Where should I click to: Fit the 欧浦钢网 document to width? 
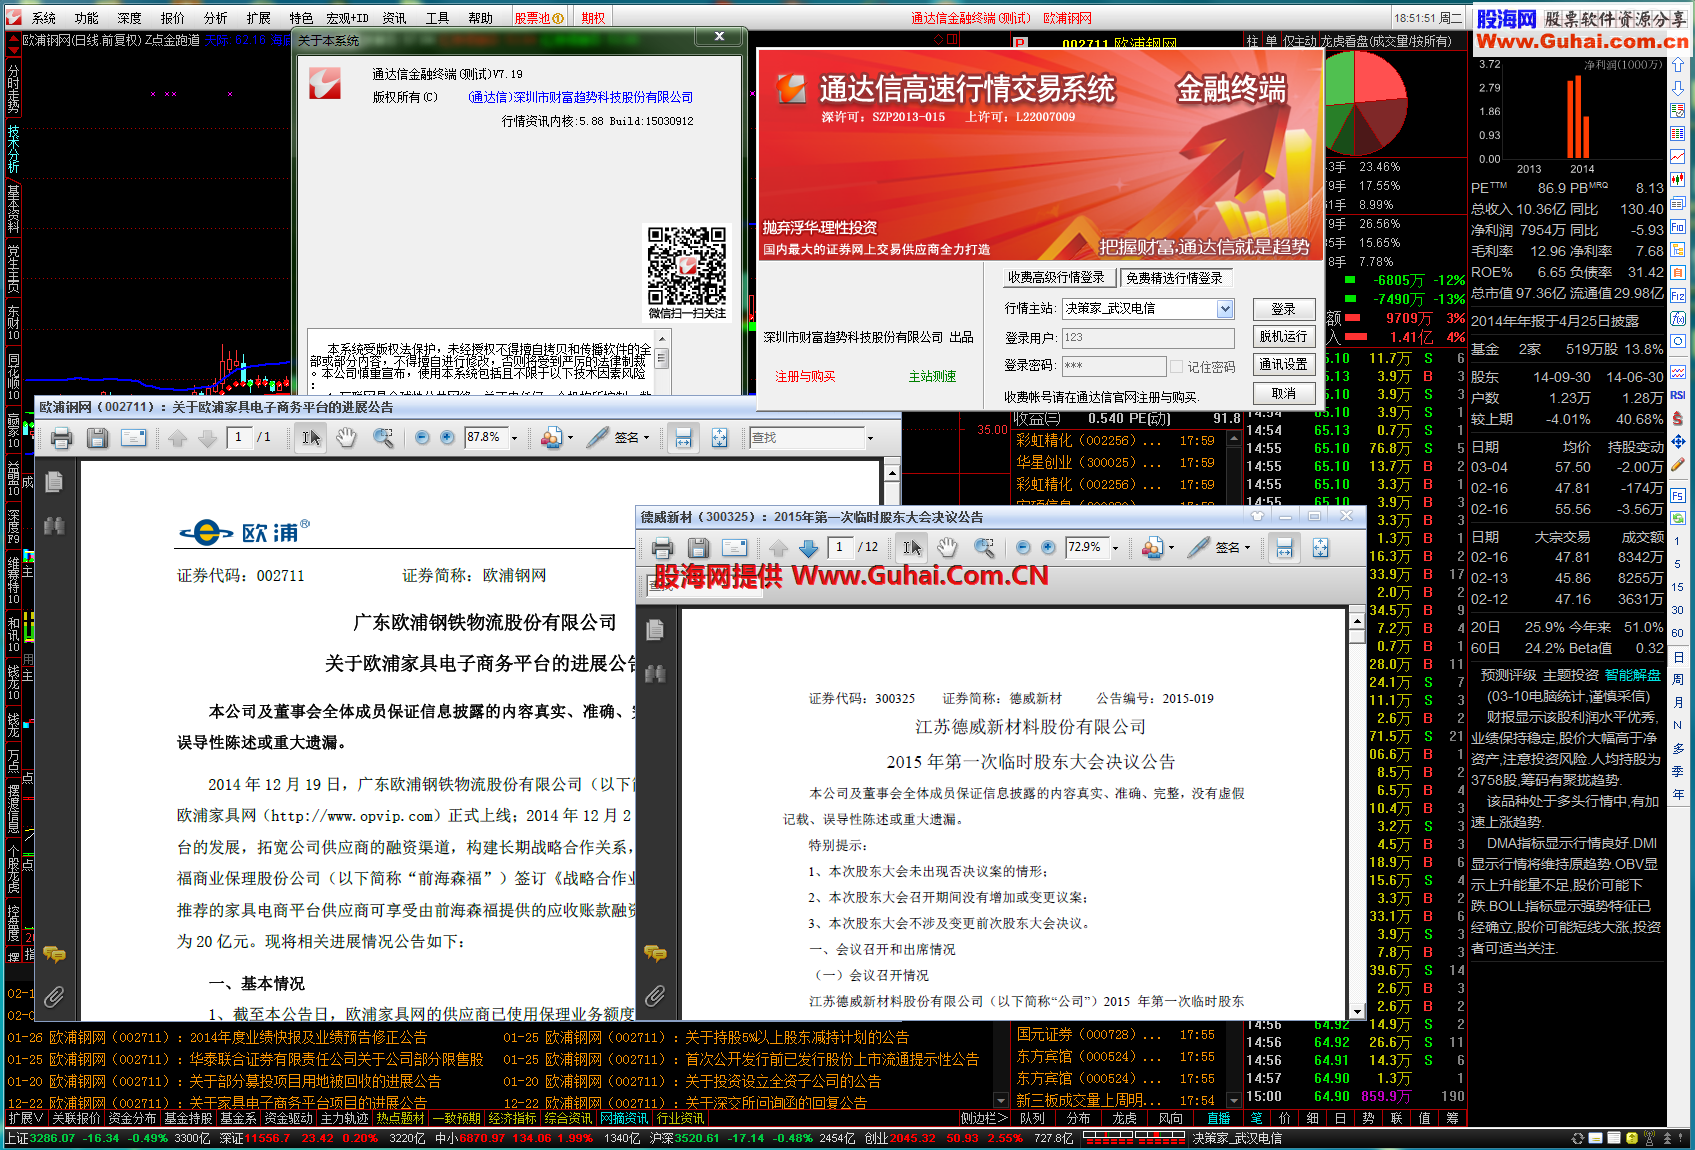[683, 438]
